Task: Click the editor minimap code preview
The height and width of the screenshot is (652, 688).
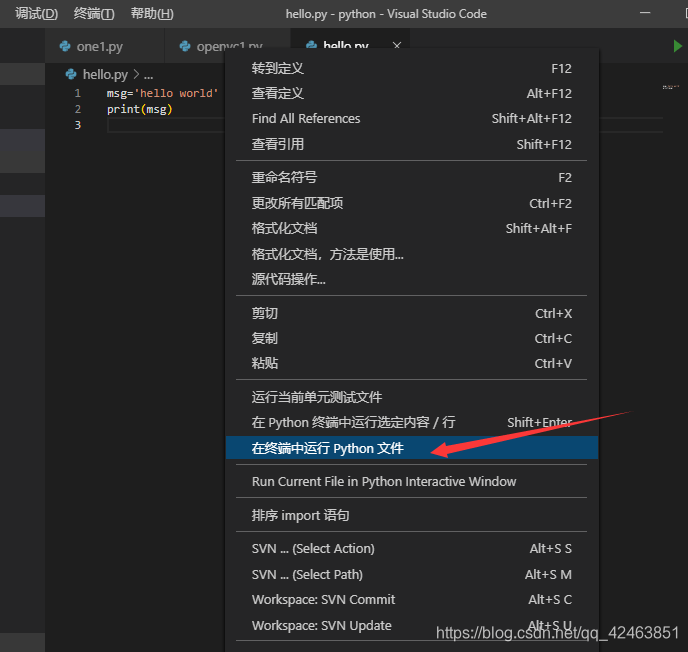Action: tap(670, 87)
